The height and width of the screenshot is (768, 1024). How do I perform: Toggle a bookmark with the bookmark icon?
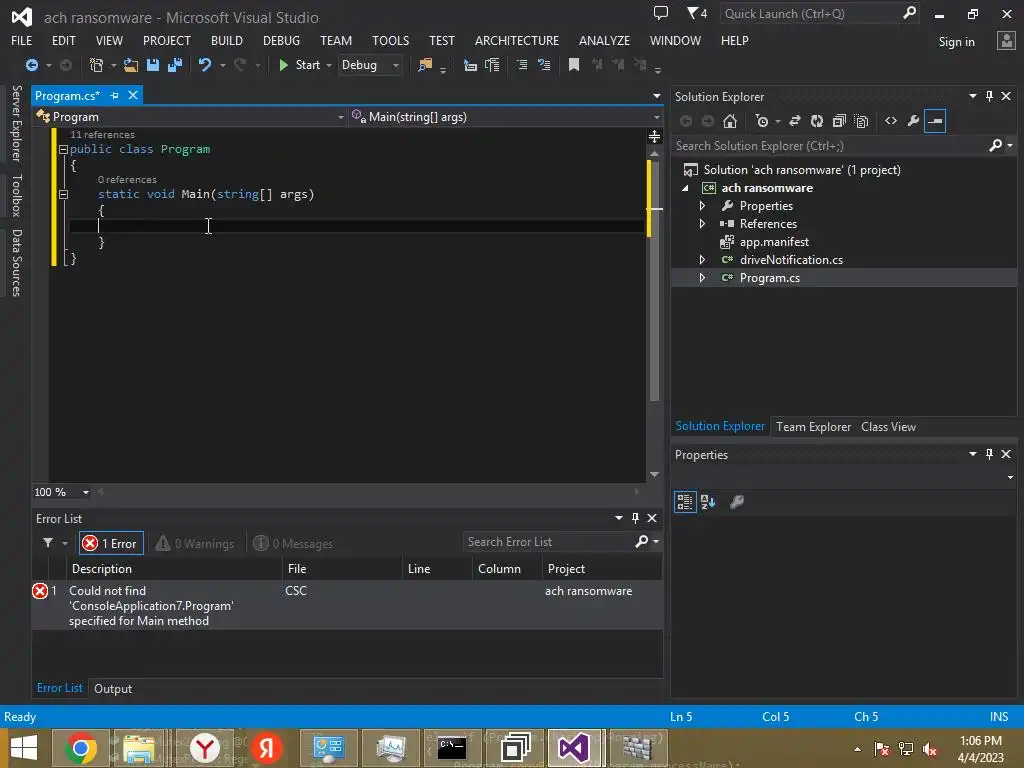[574, 65]
